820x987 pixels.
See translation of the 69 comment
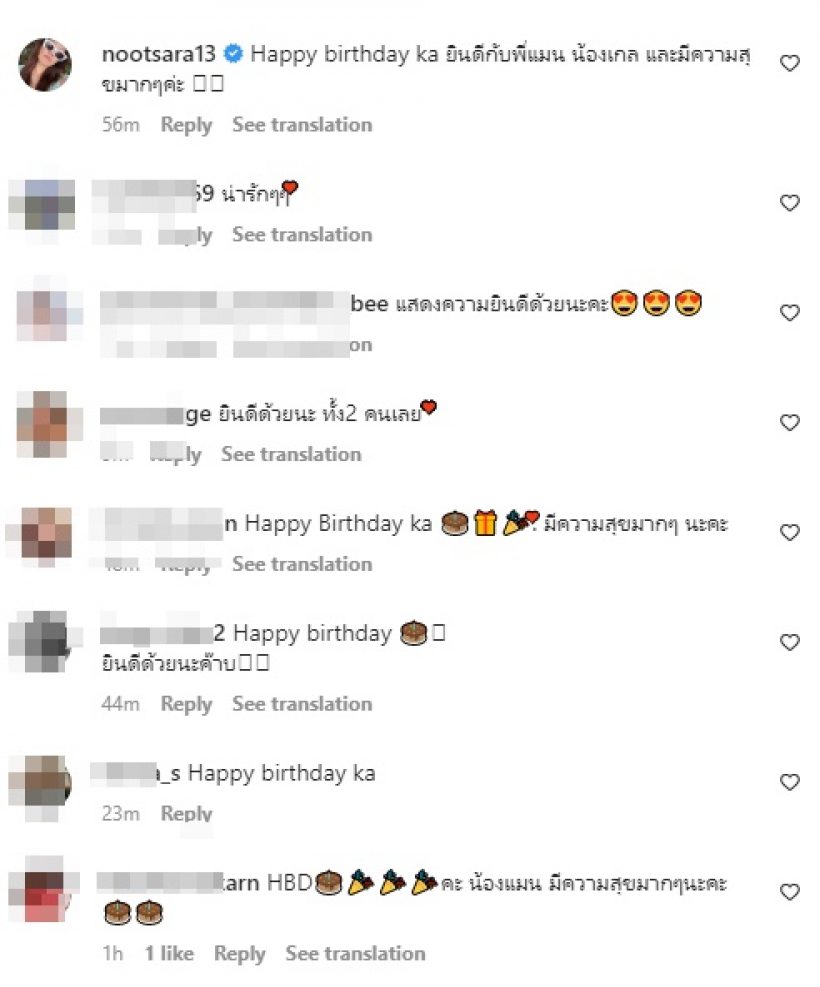tap(302, 234)
